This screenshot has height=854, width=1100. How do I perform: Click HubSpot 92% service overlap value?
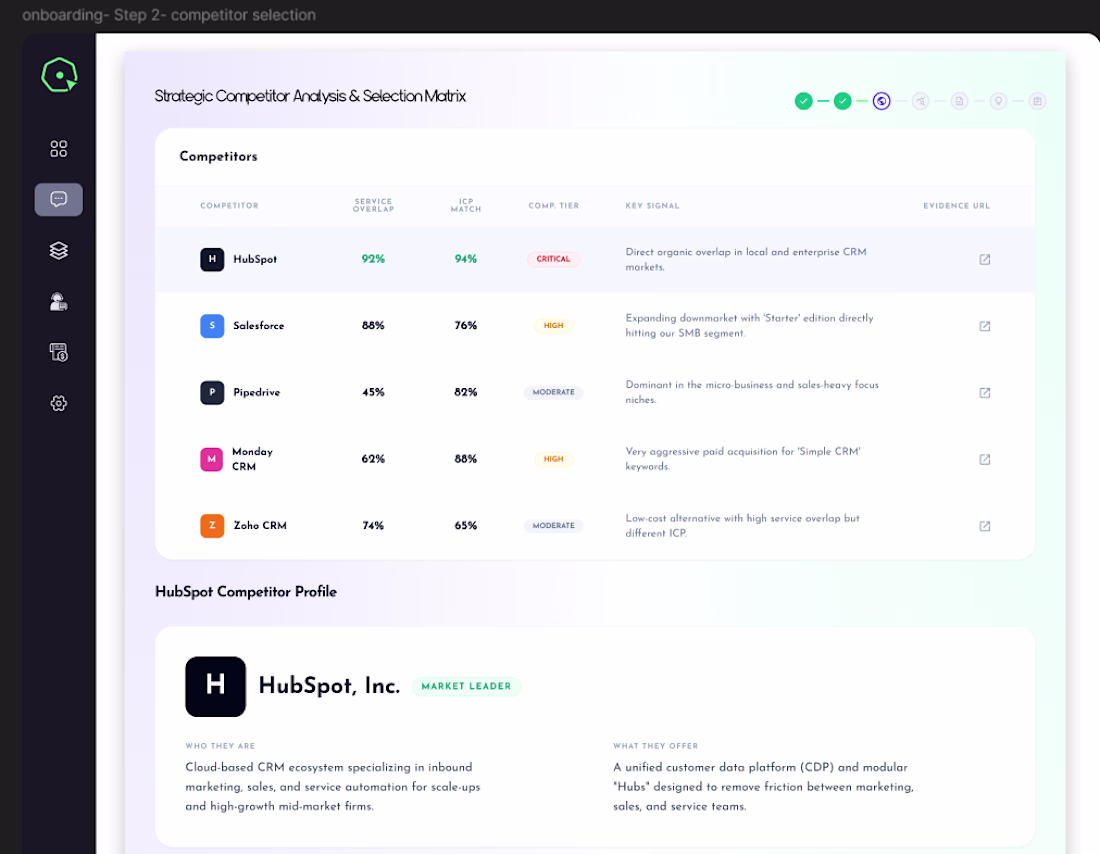coord(373,259)
